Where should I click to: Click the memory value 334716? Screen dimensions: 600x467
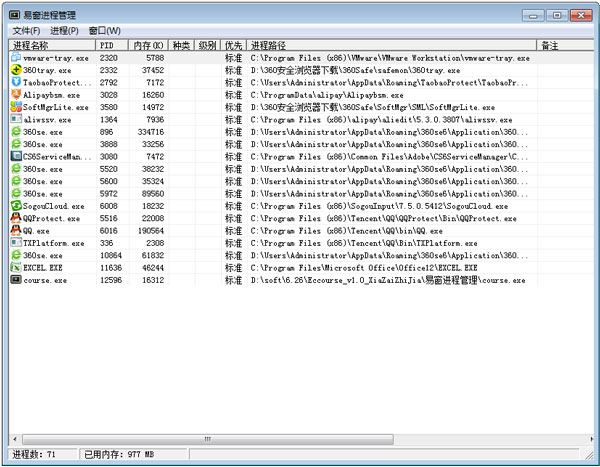[x=151, y=132]
